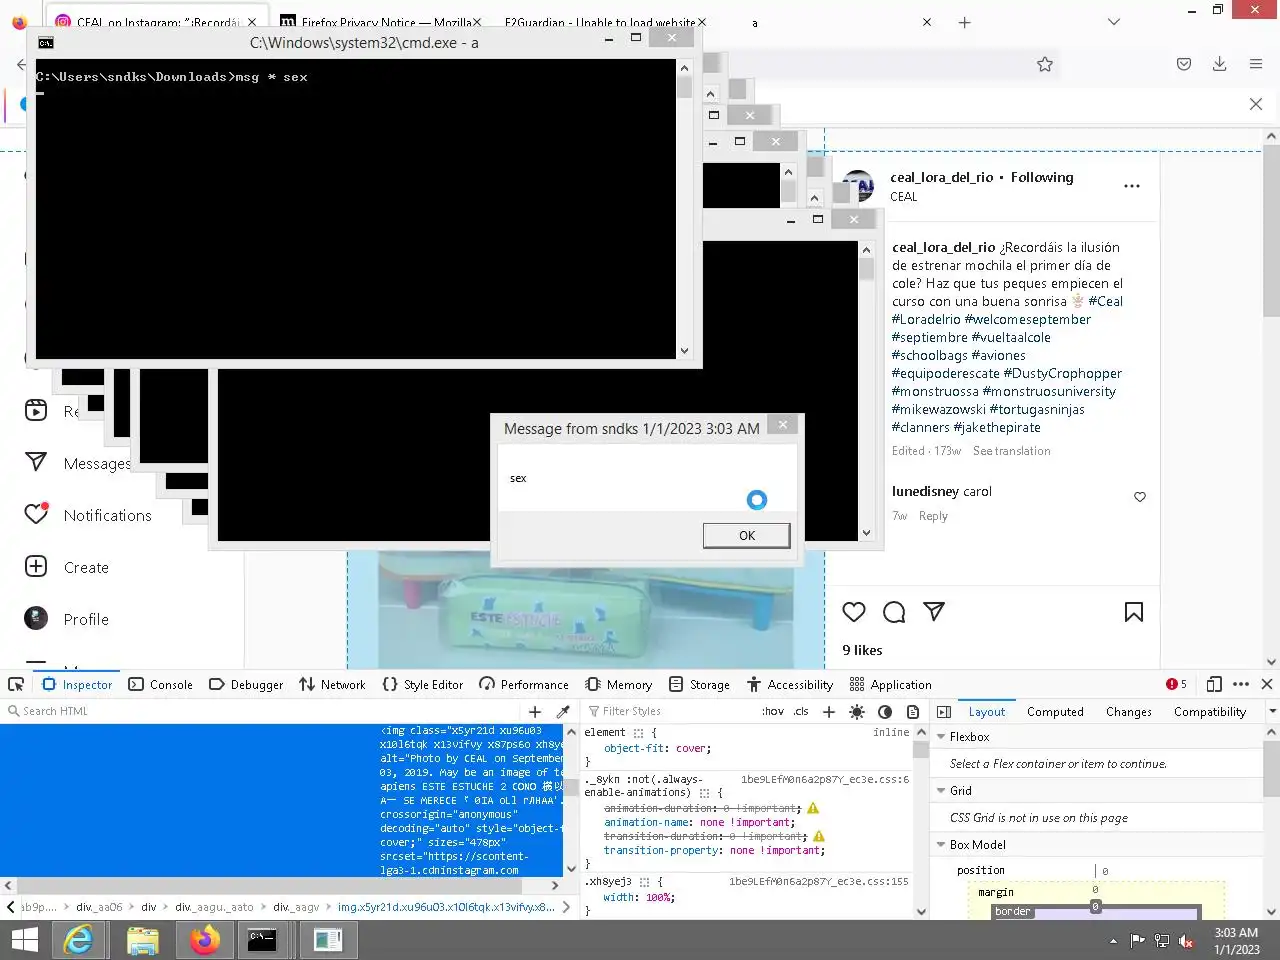
Task: Collapse the Box Model section
Action: click(x=941, y=845)
